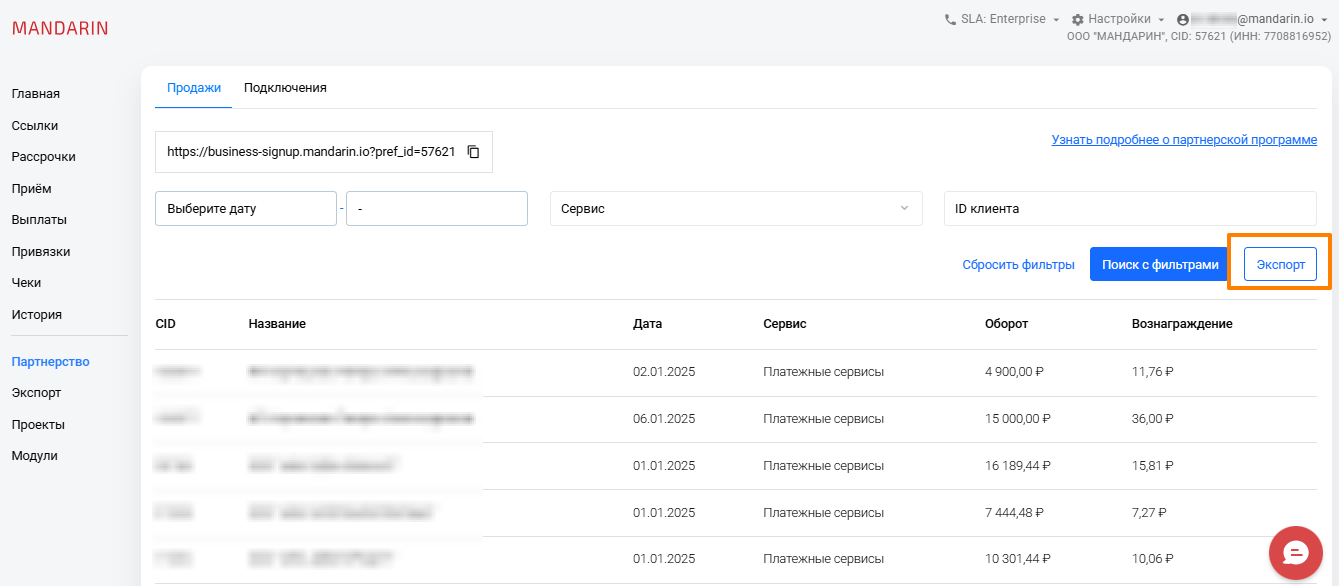Screen dimensions: 1339x586
Task: Click the phone icon near SLA
Action: [950, 19]
